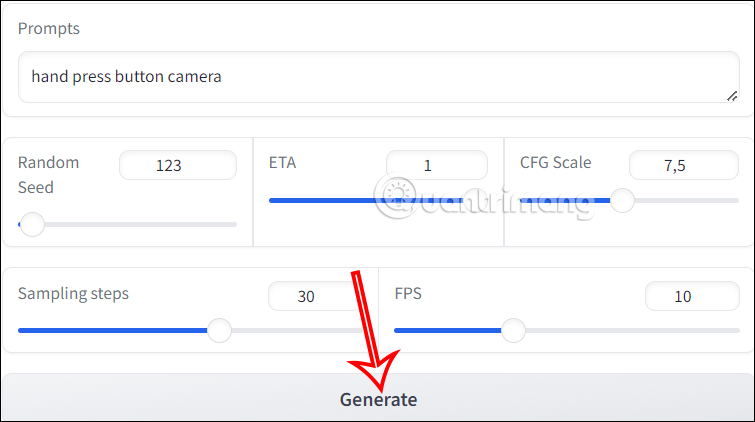Viewport: 755px width, 422px height.
Task: Select the Random Seed number field
Action: point(177,165)
